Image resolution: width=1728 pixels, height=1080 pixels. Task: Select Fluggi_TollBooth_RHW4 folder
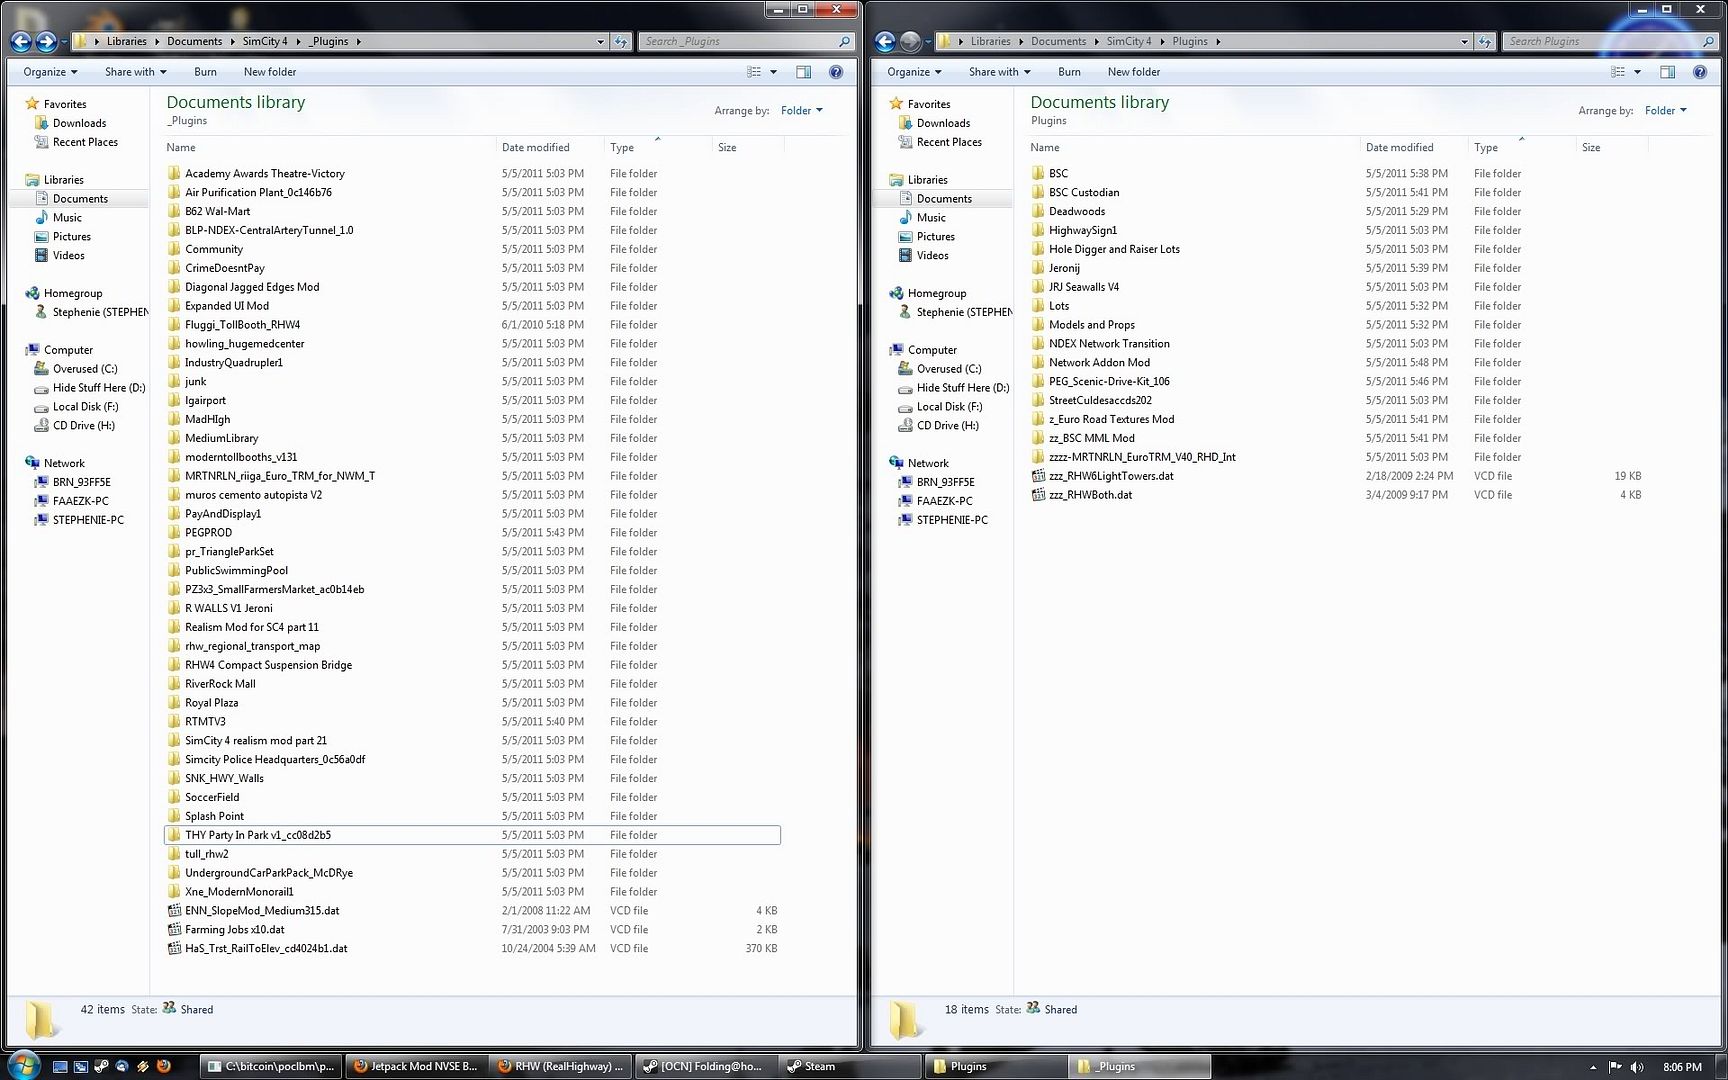click(242, 324)
